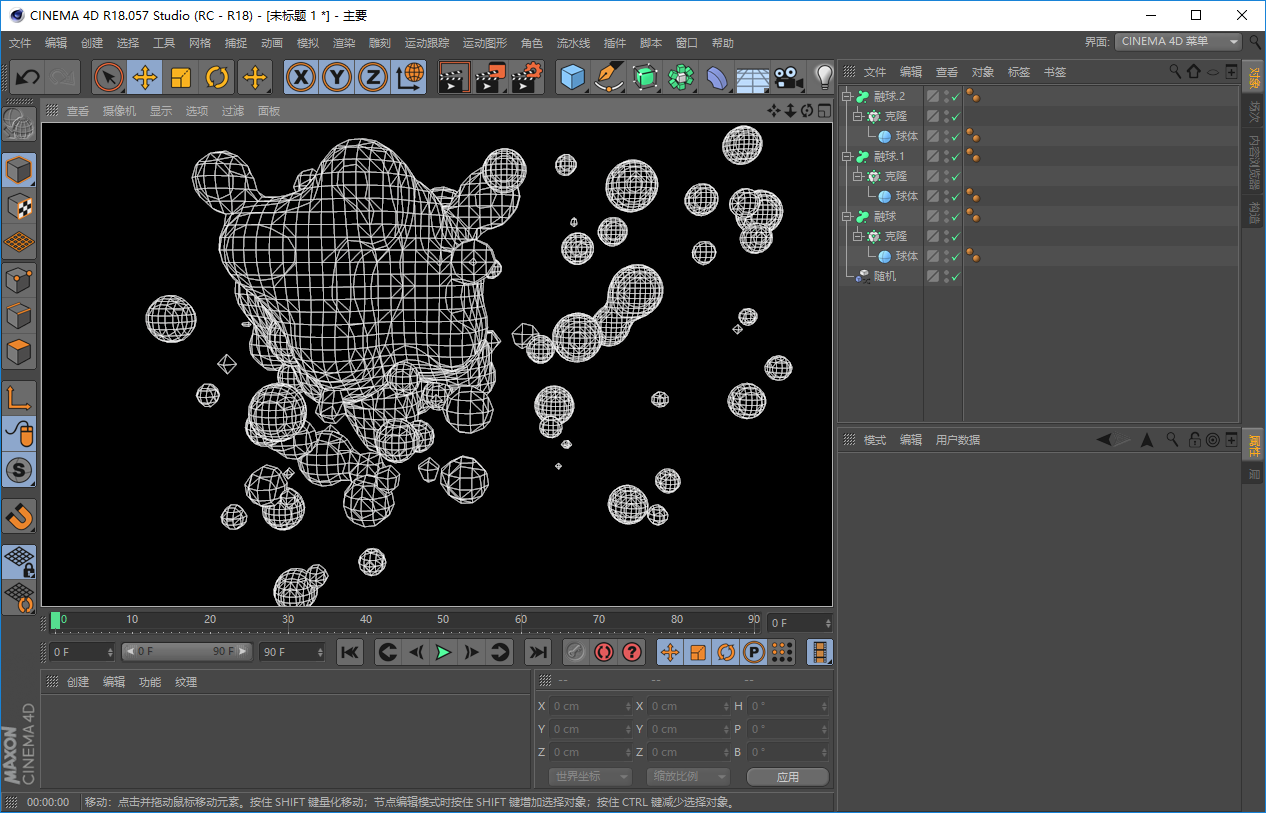Image resolution: width=1266 pixels, height=813 pixels.
Task: Switch to Model mode cube icon
Action: click(19, 171)
